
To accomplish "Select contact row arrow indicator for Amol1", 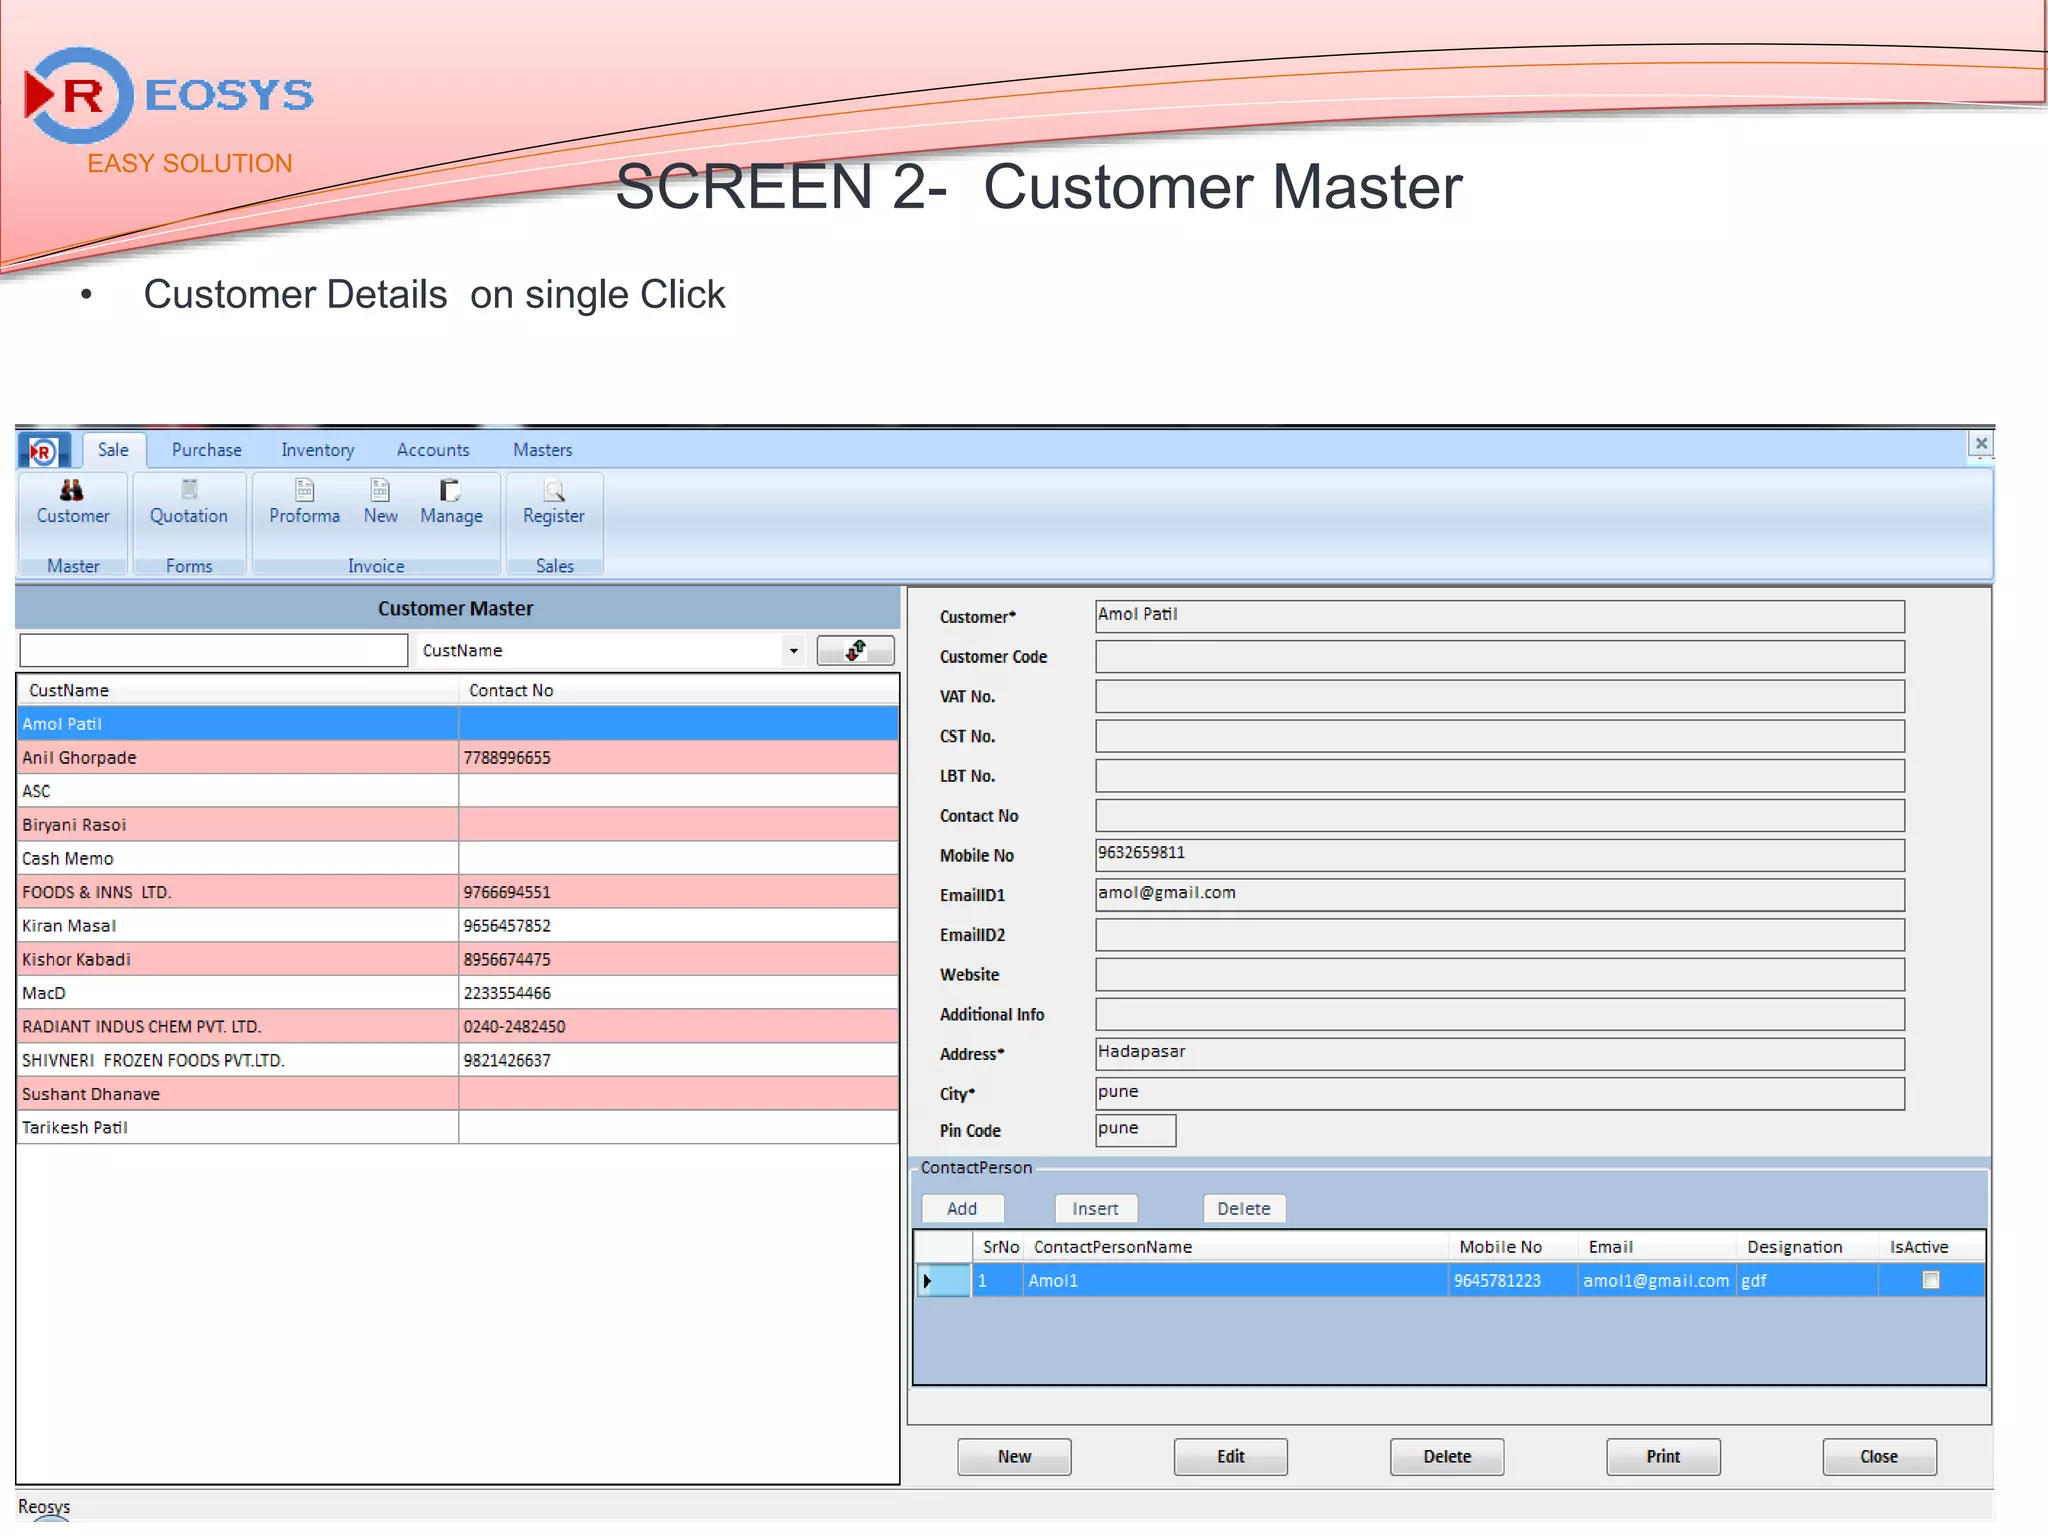I will pos(928,1281).
